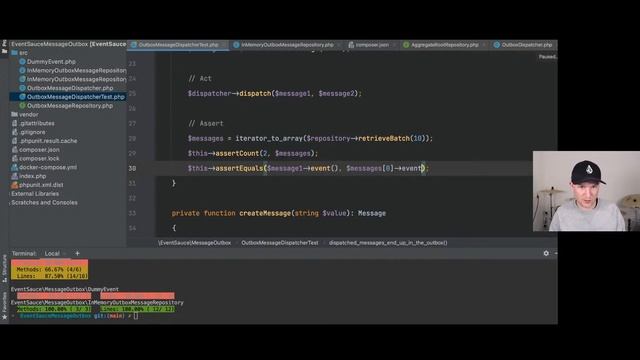Select EventSauceMessageOutbox project root
The height and width of the screenshot is (360, 640).
[69, 44]
